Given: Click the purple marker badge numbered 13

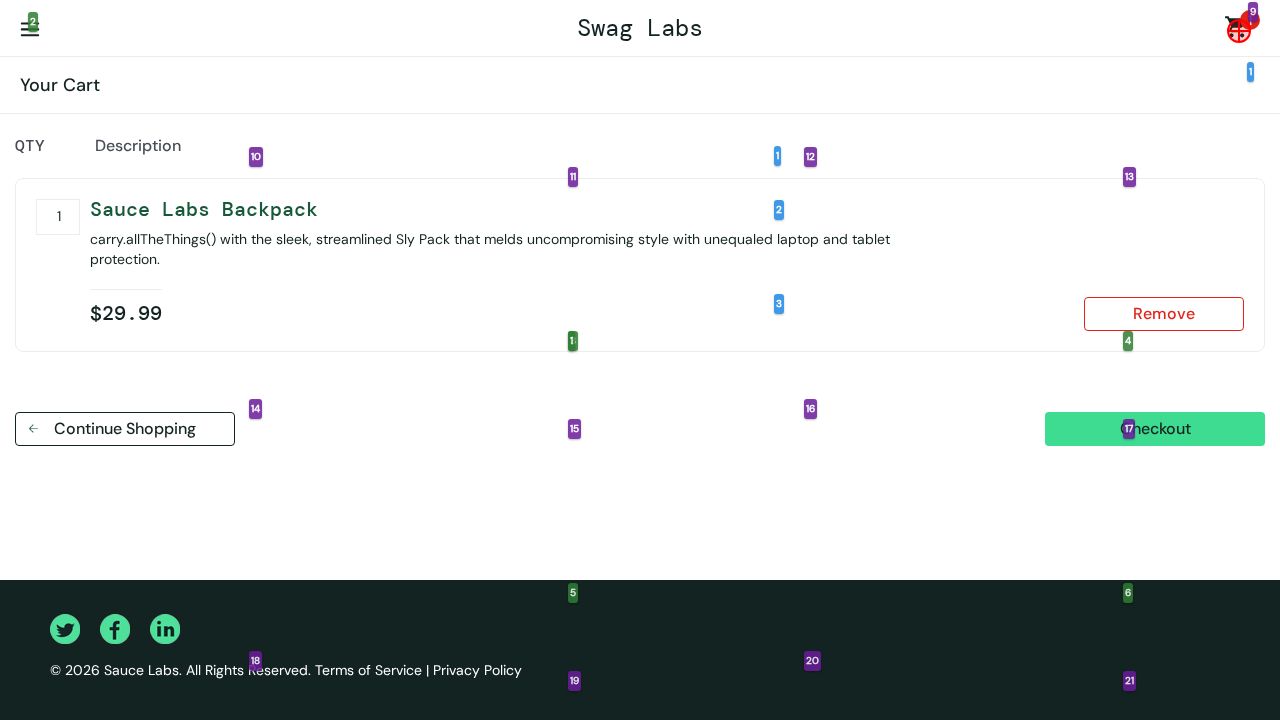Looking at the screenshot, I should [x=1129, y=177].
